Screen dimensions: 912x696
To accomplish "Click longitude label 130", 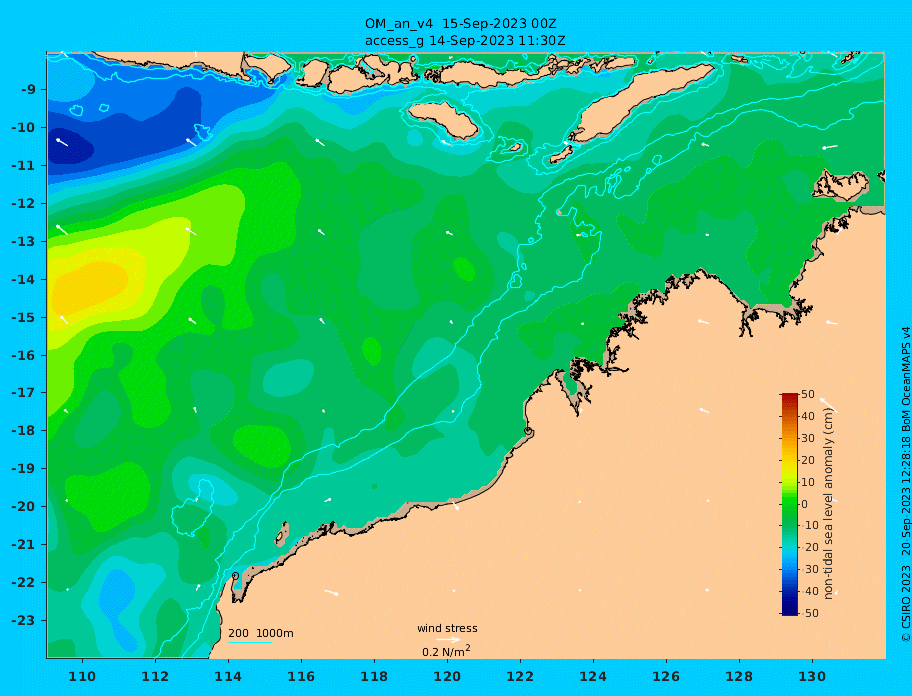I will 812,676.
